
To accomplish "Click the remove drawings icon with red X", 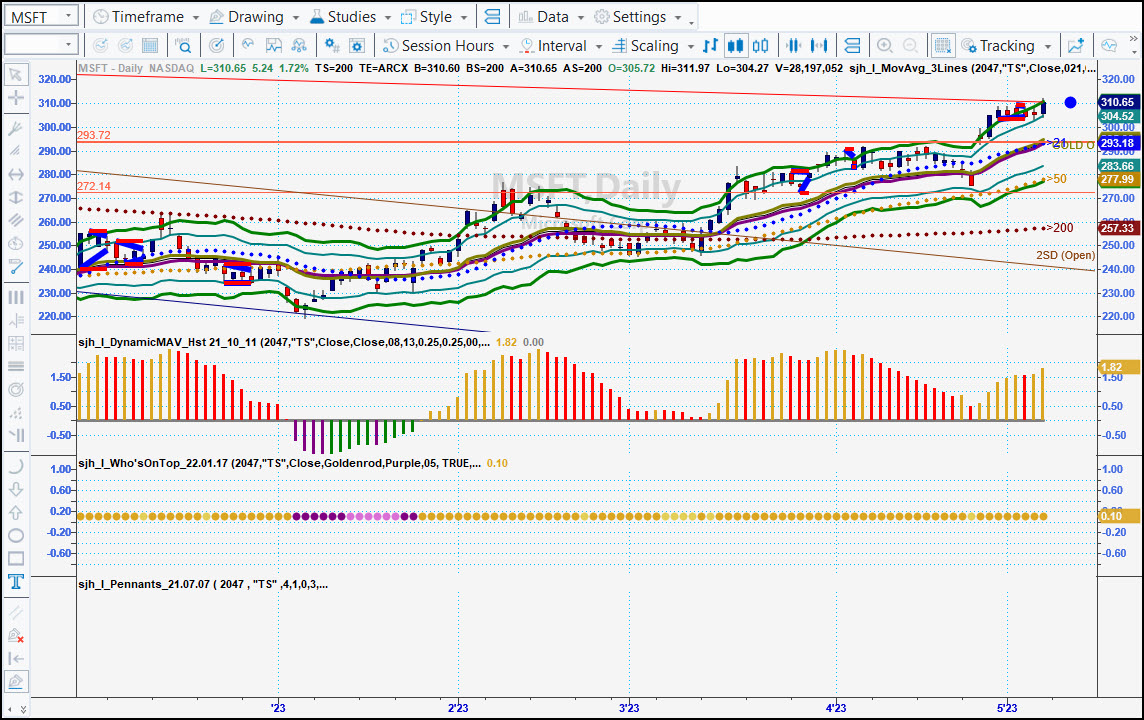I will [15, 635].
